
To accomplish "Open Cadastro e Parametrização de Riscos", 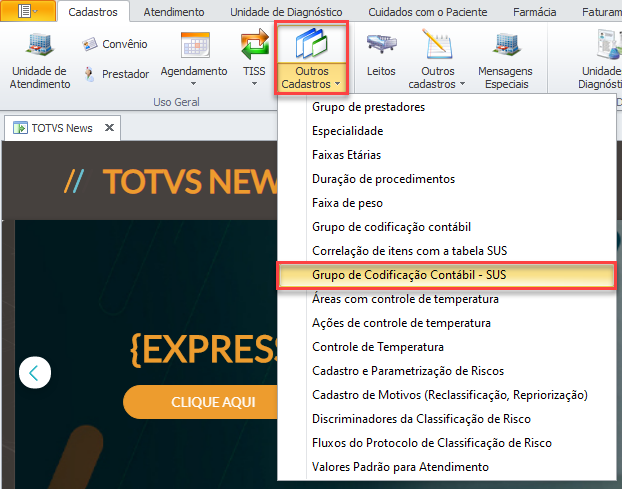I will pyautogui.click(x=447, y=371).
